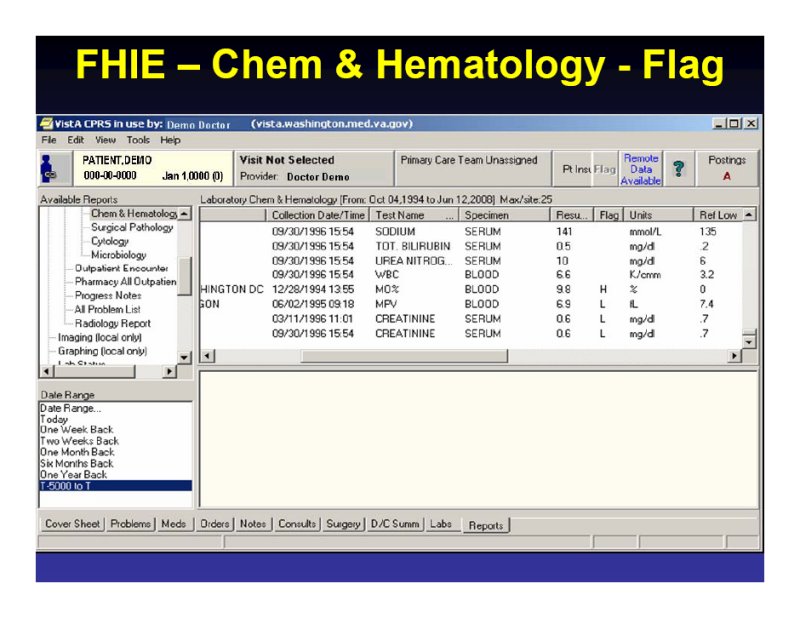Select Graphing (local only) item

[x=102, y=351]
